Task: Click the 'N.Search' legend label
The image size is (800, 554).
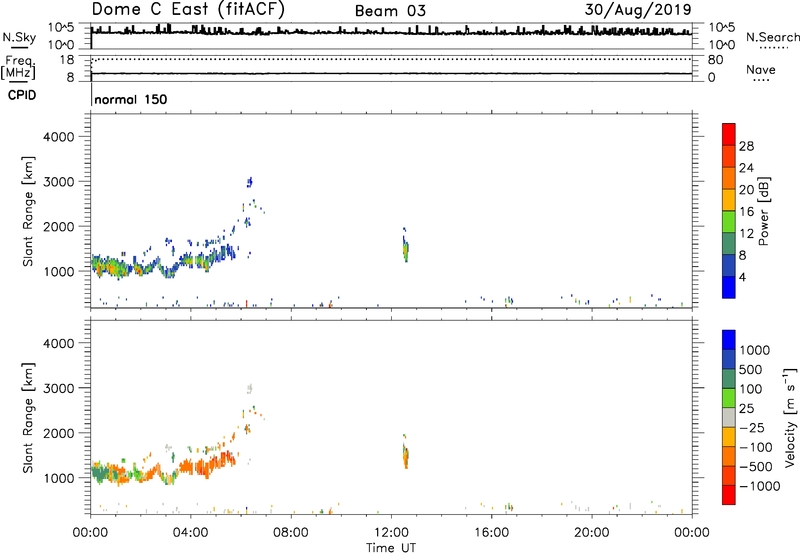Action: pos(772,37)
